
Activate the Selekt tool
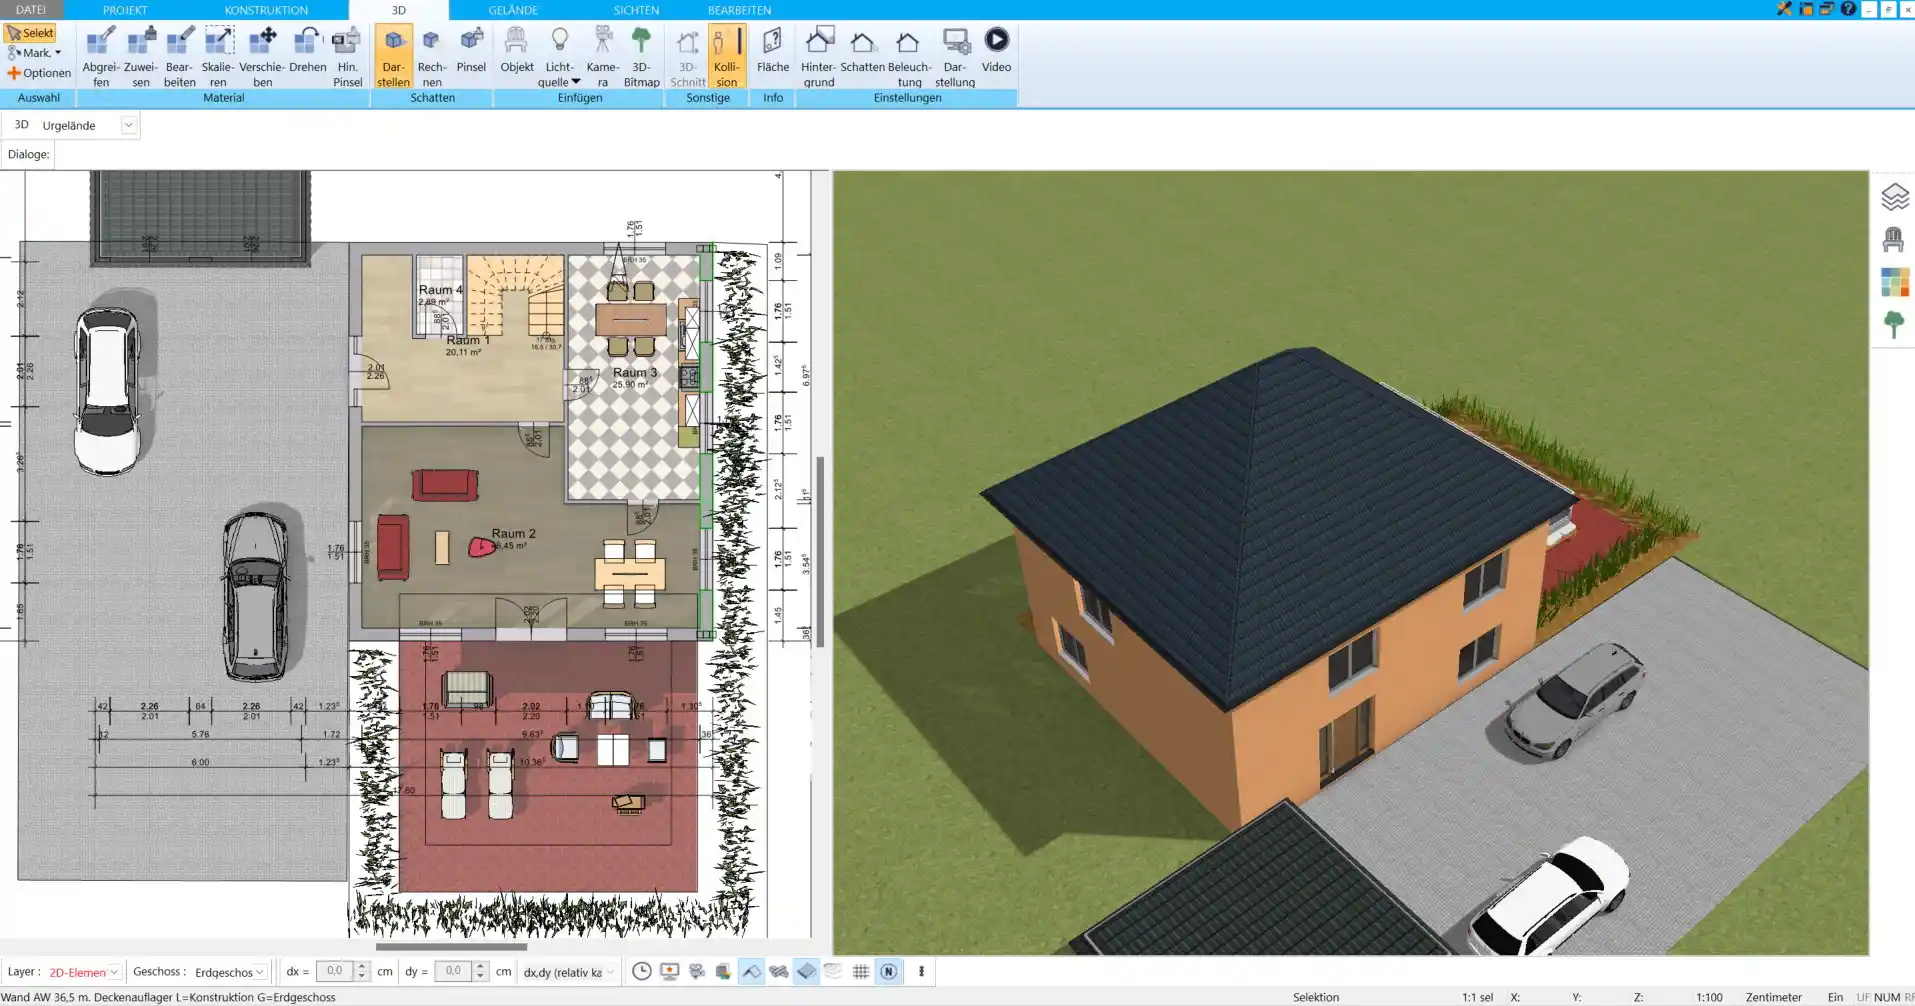pos(30,33)
